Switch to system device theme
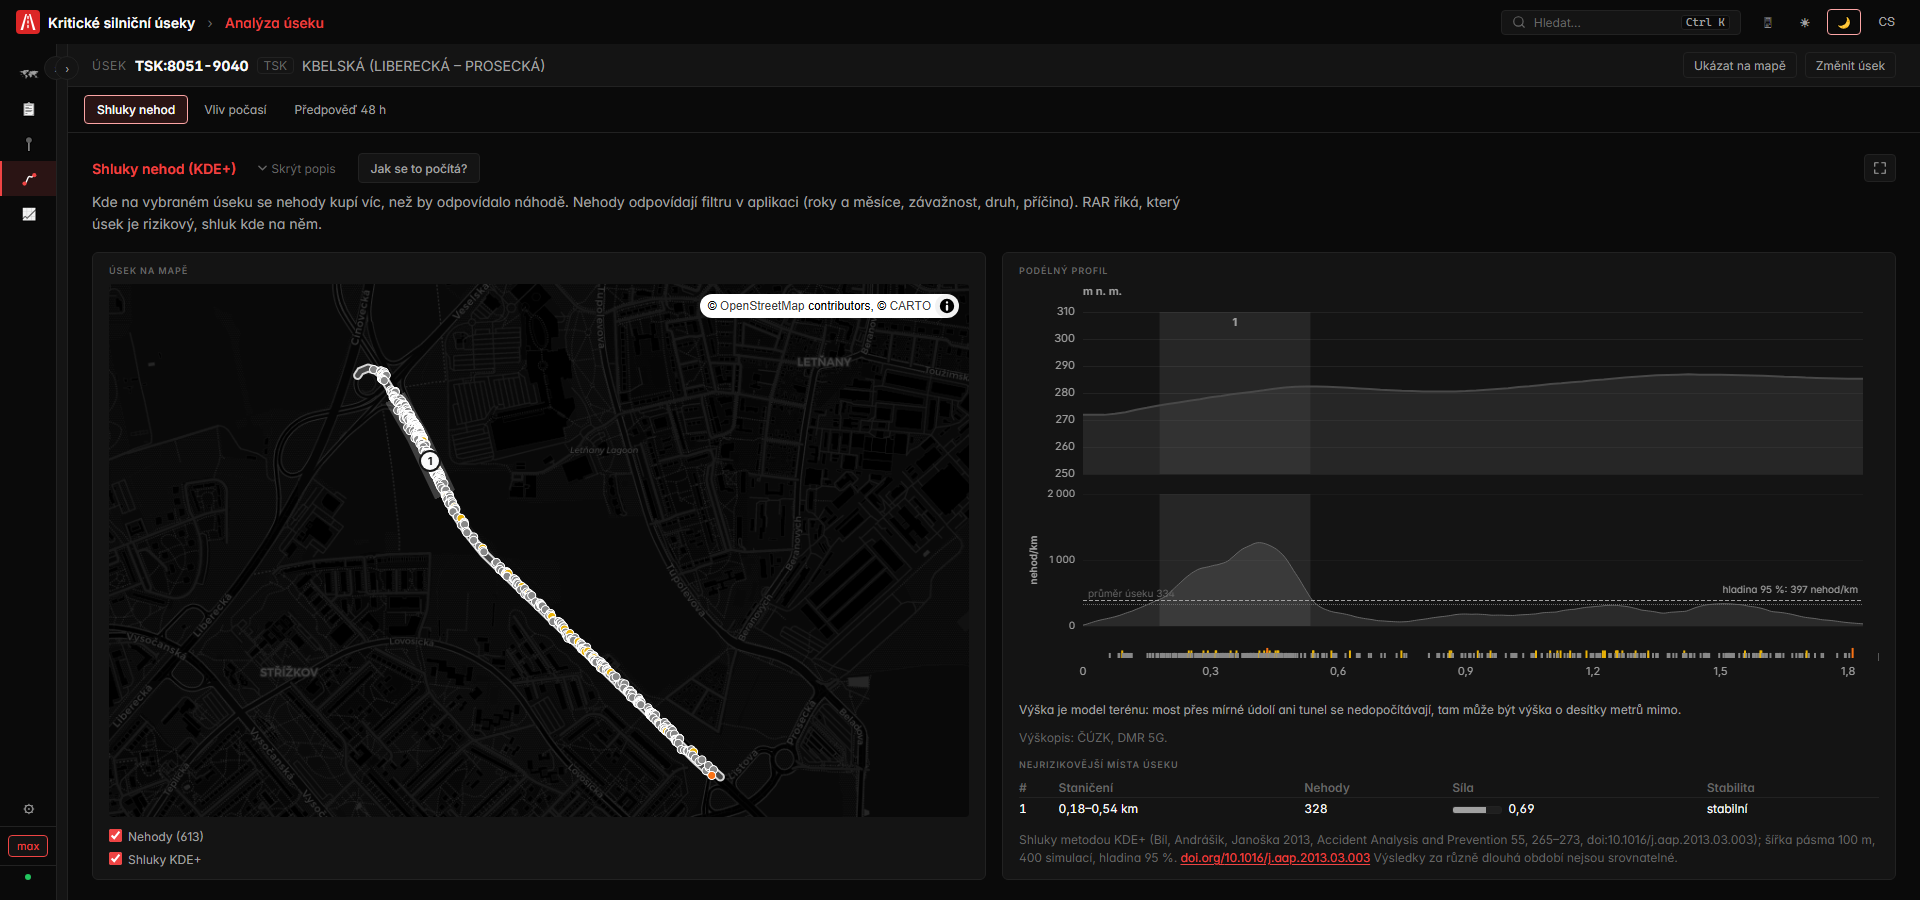The image size is (1920, 900). point(1768,22)
